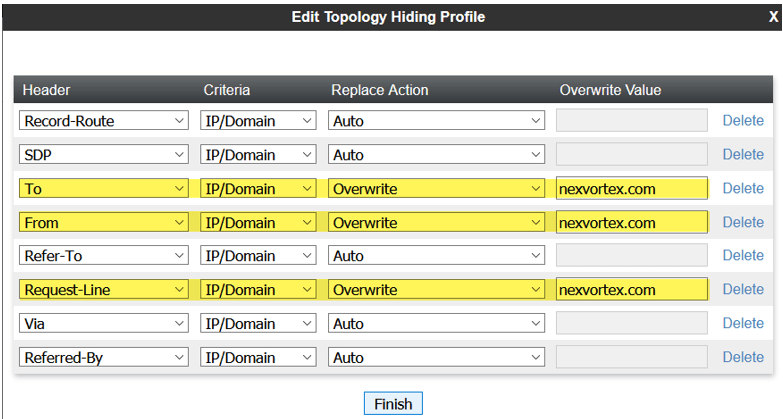
Task: Open Replace Action dropdown for Request-Line
Action: [x=436, y=290]
